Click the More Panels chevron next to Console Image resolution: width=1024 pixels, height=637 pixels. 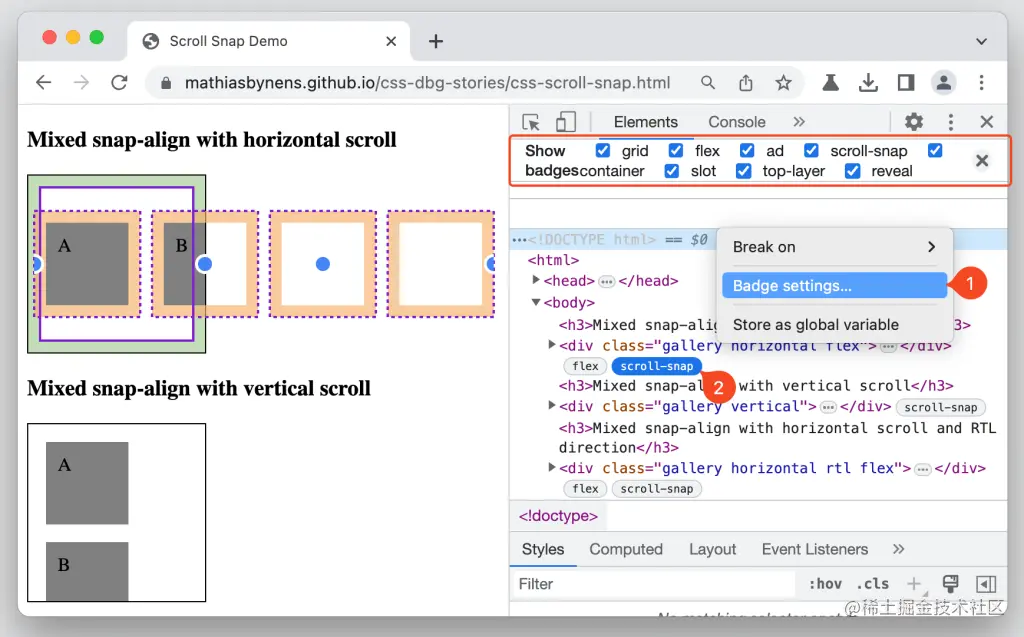[x=798, y=122]
